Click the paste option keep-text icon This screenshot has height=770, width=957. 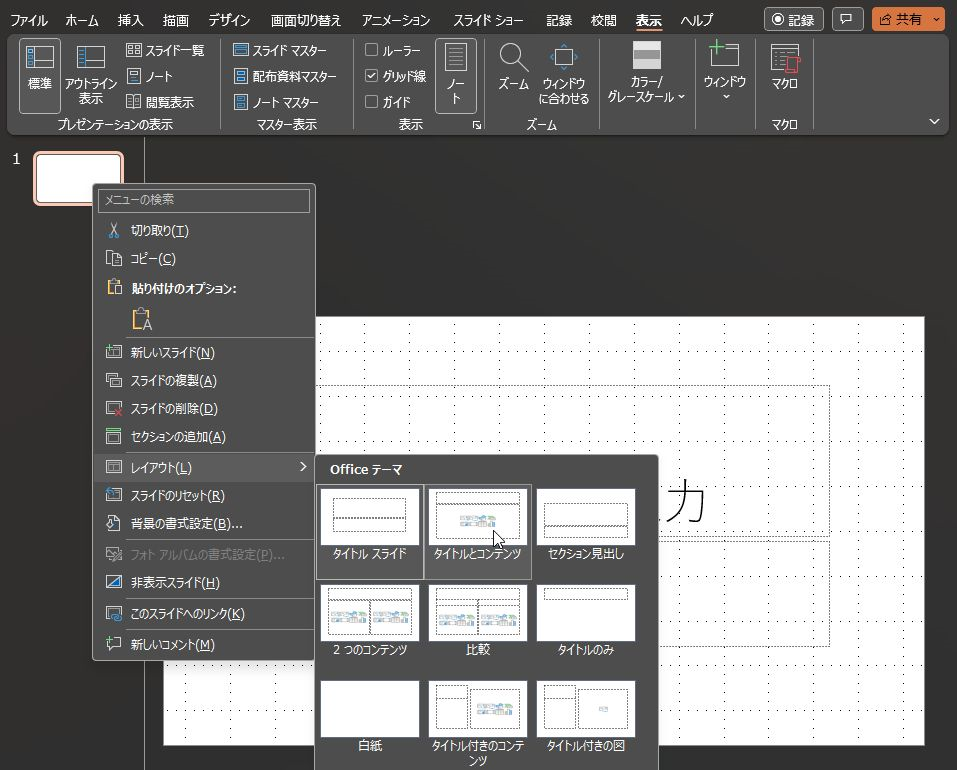(142, 319)
